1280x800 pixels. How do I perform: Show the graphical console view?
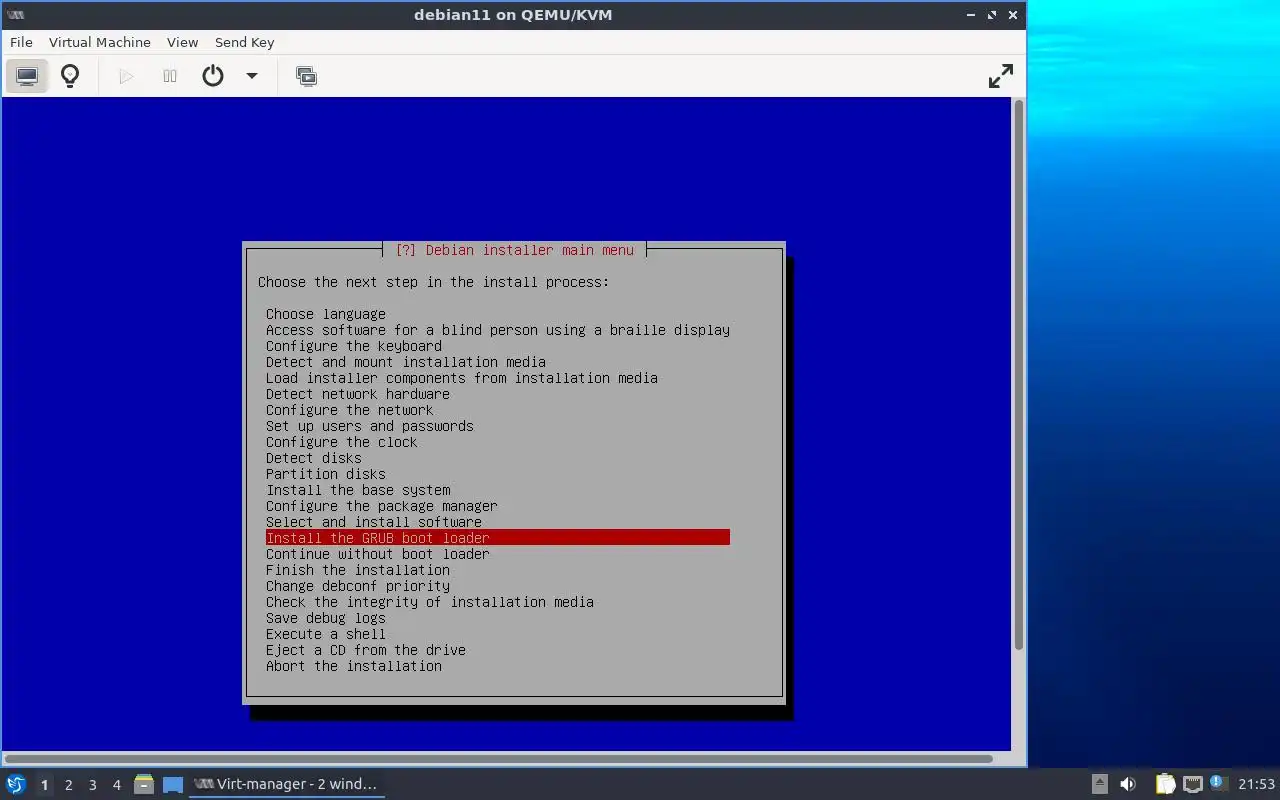coord(27,76)
